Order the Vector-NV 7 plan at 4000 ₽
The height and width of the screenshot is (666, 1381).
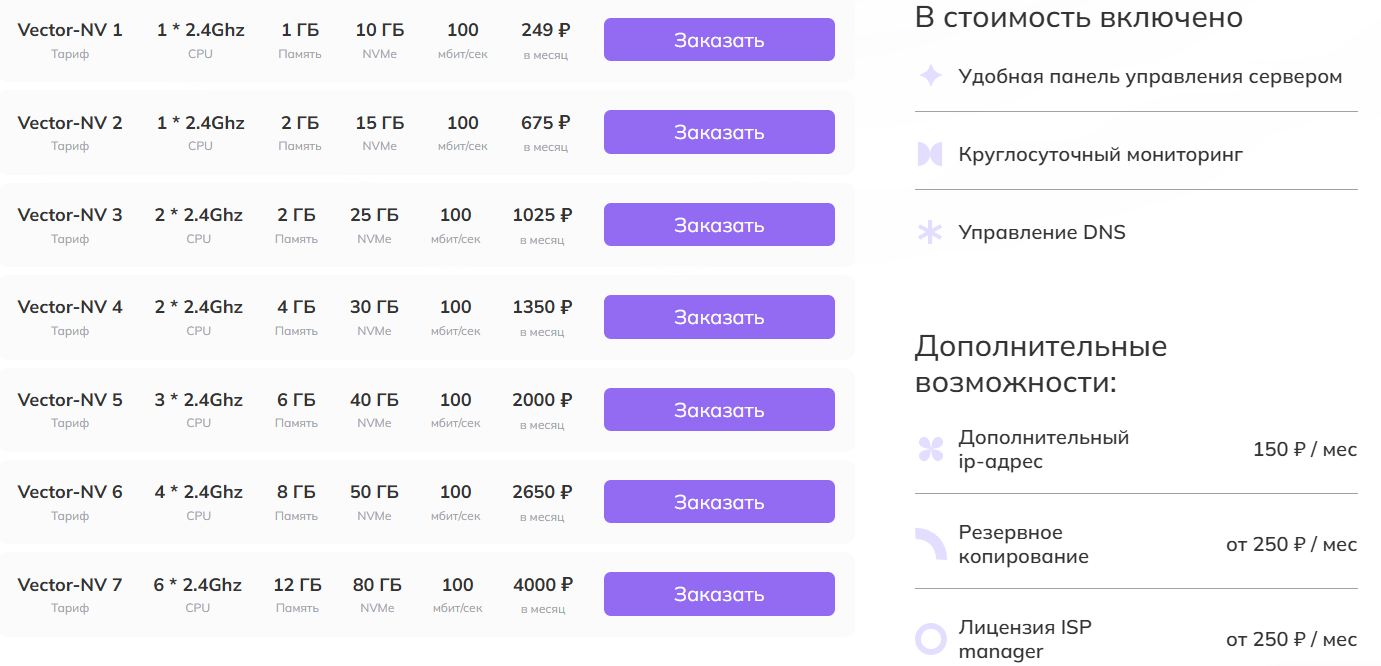(x=718, y=594)
